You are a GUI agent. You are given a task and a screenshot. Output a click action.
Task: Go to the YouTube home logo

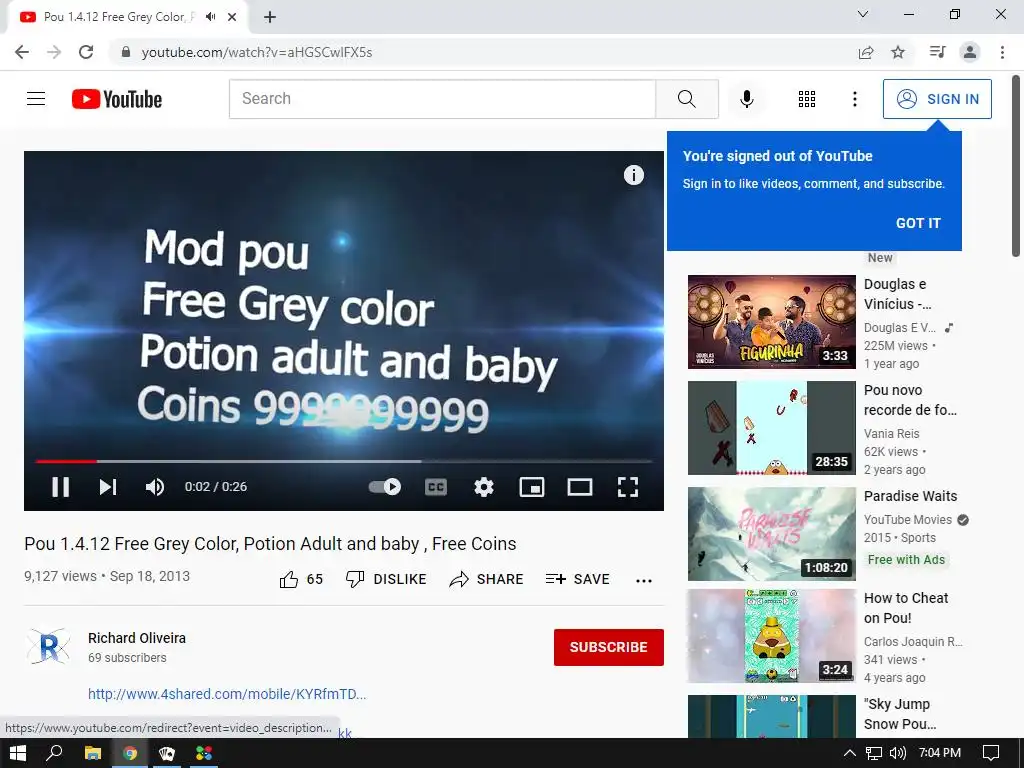(117, 99)
